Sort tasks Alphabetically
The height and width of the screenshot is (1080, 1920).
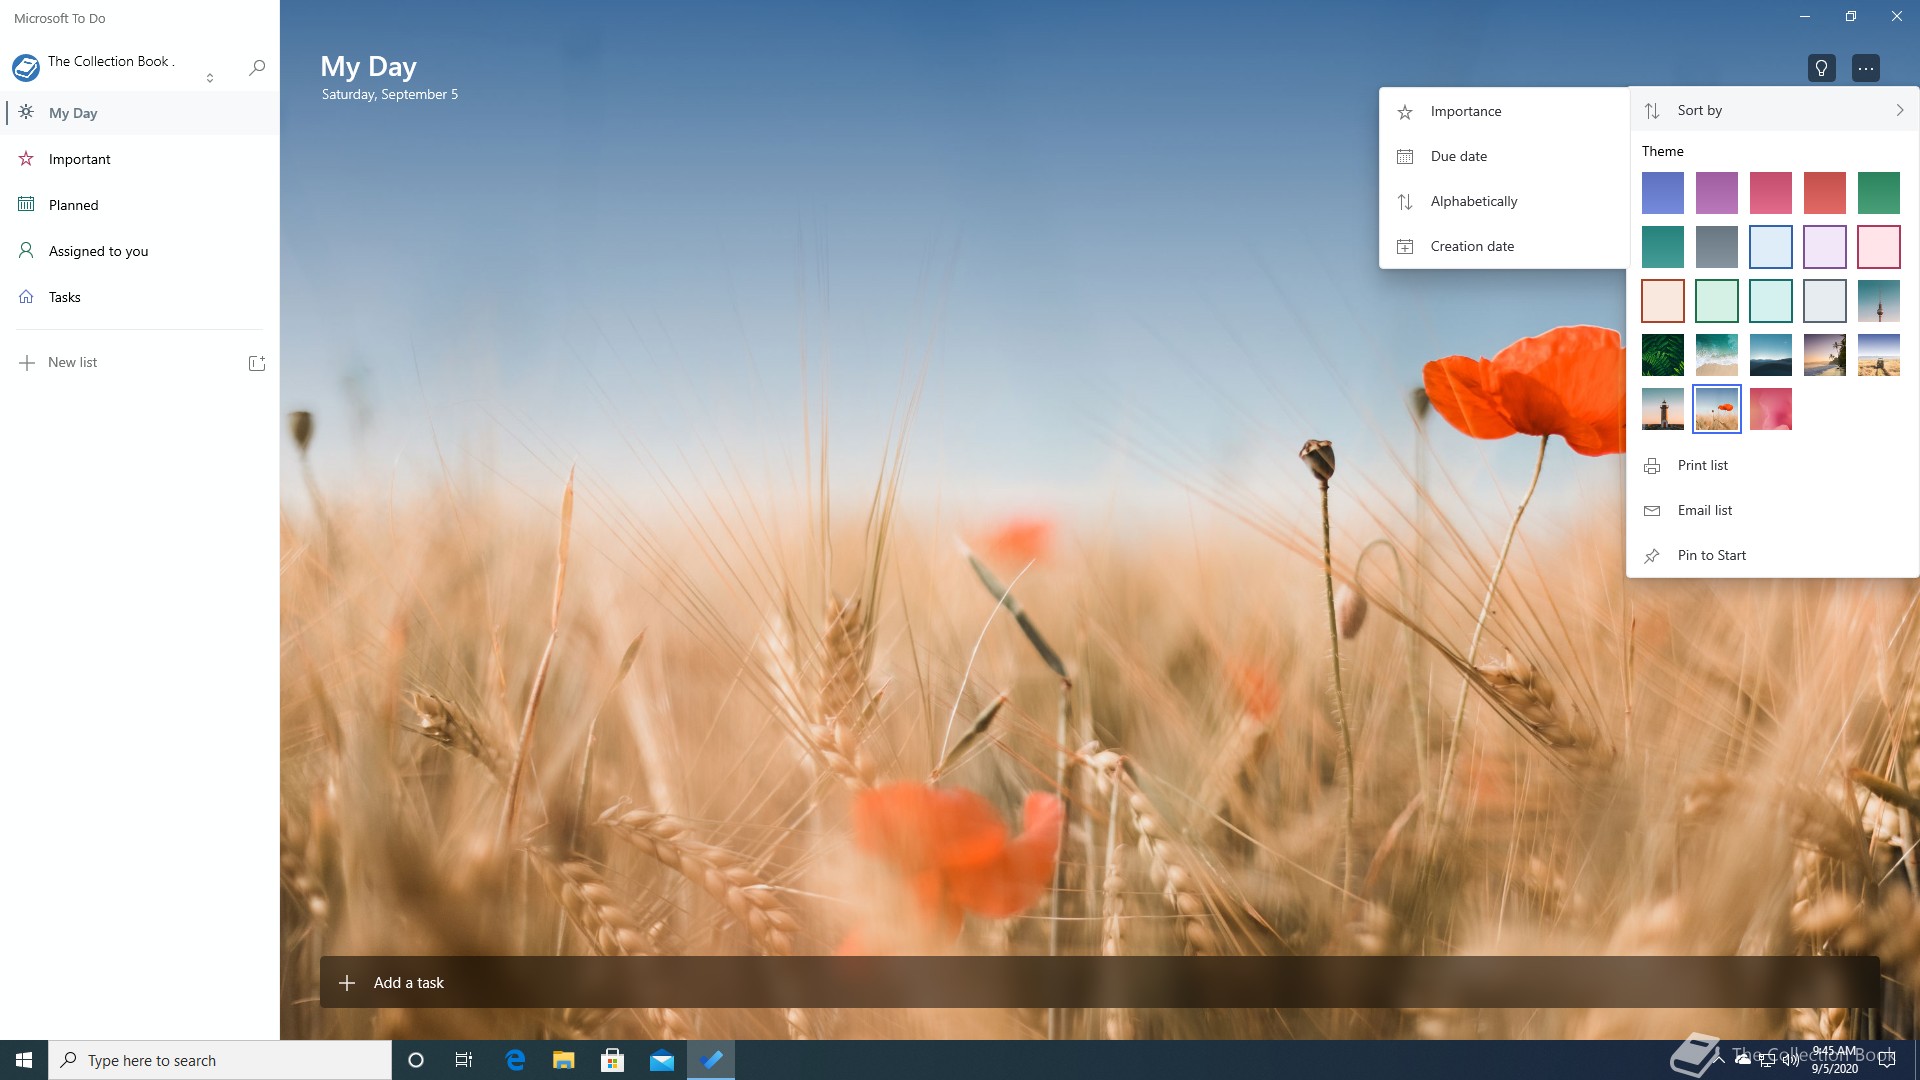click(x=1503, y=201)
